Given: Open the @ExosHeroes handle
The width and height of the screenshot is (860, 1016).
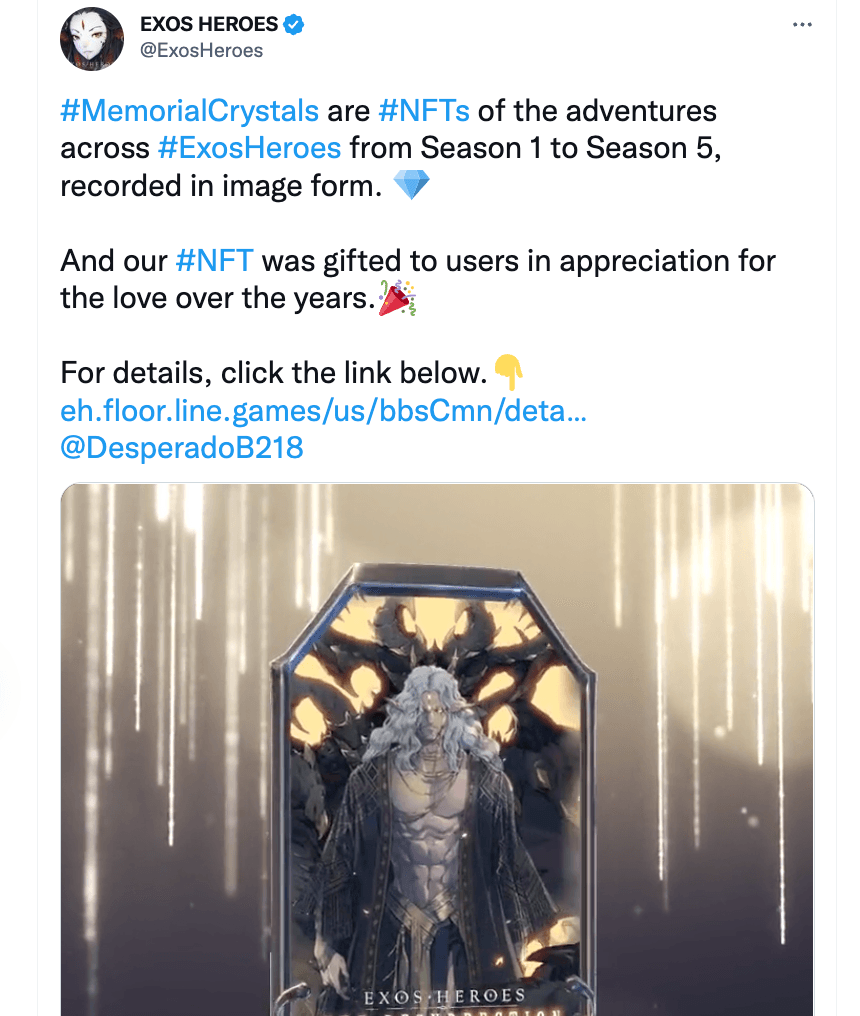Looking at the screenshot, I should (x=202, y=51).
